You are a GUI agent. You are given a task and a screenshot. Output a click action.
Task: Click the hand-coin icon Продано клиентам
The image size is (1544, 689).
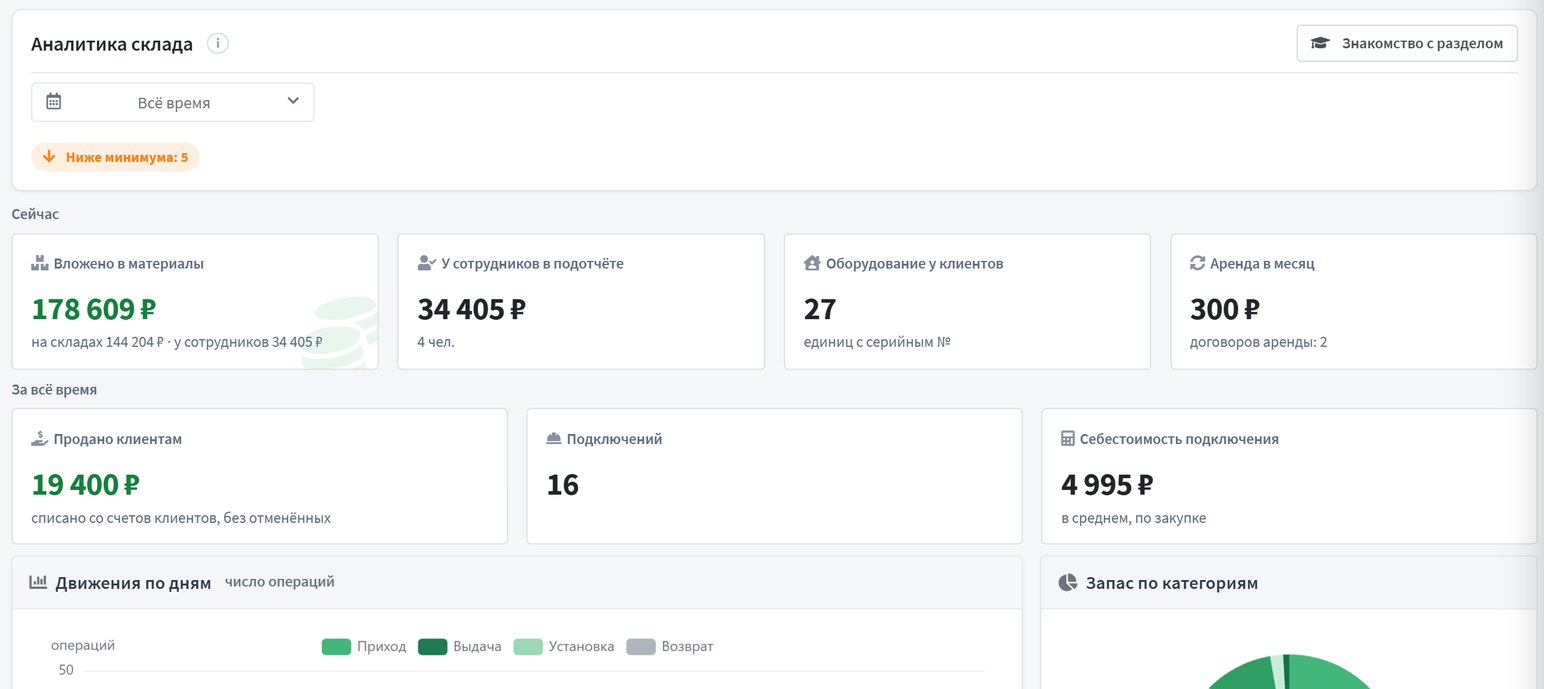[40, 438]
